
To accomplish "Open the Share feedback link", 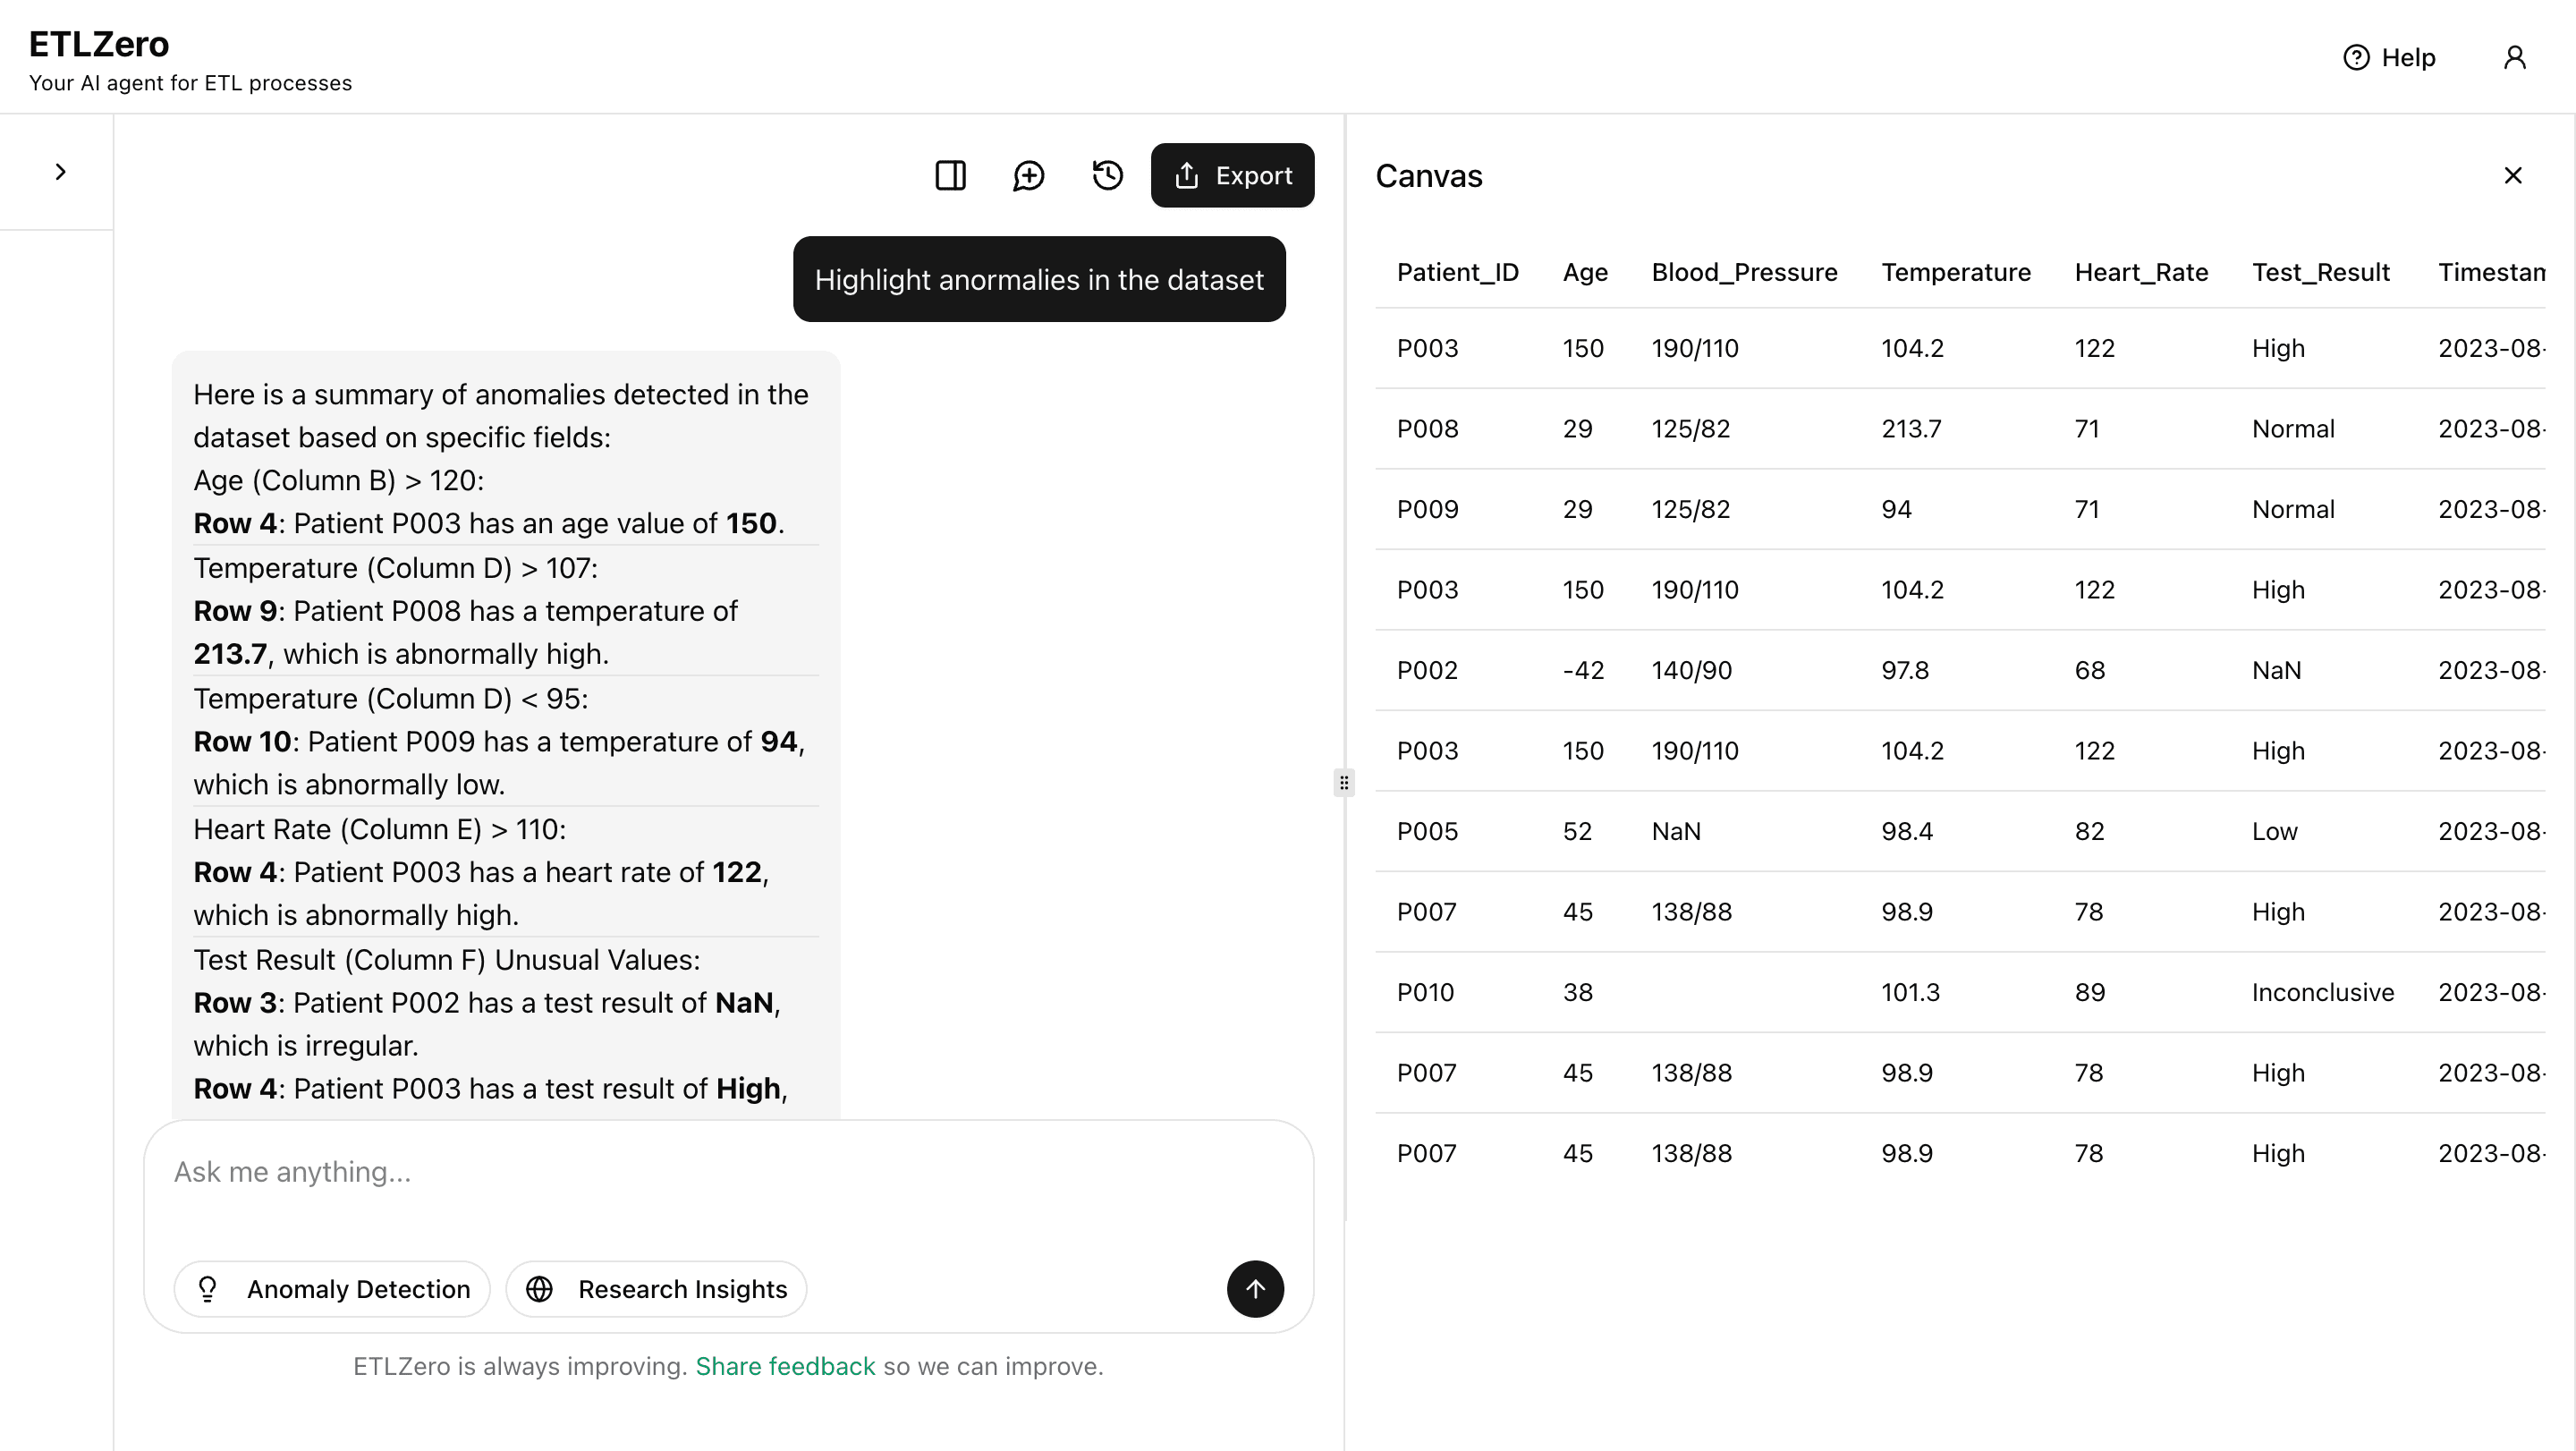I will pos(785,1366).
